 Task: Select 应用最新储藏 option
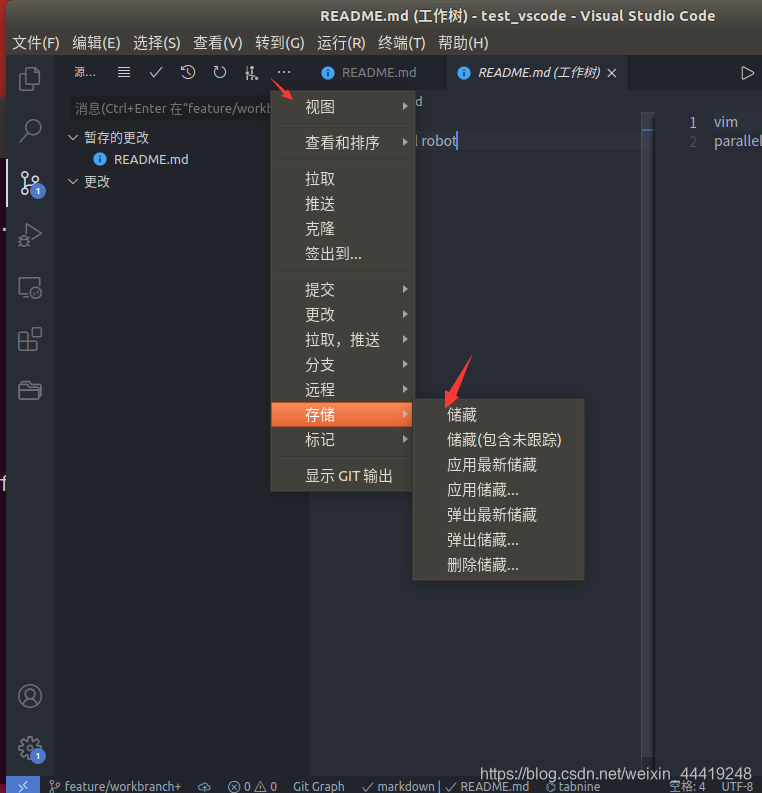pyautogui.click(x=499, y=465)
